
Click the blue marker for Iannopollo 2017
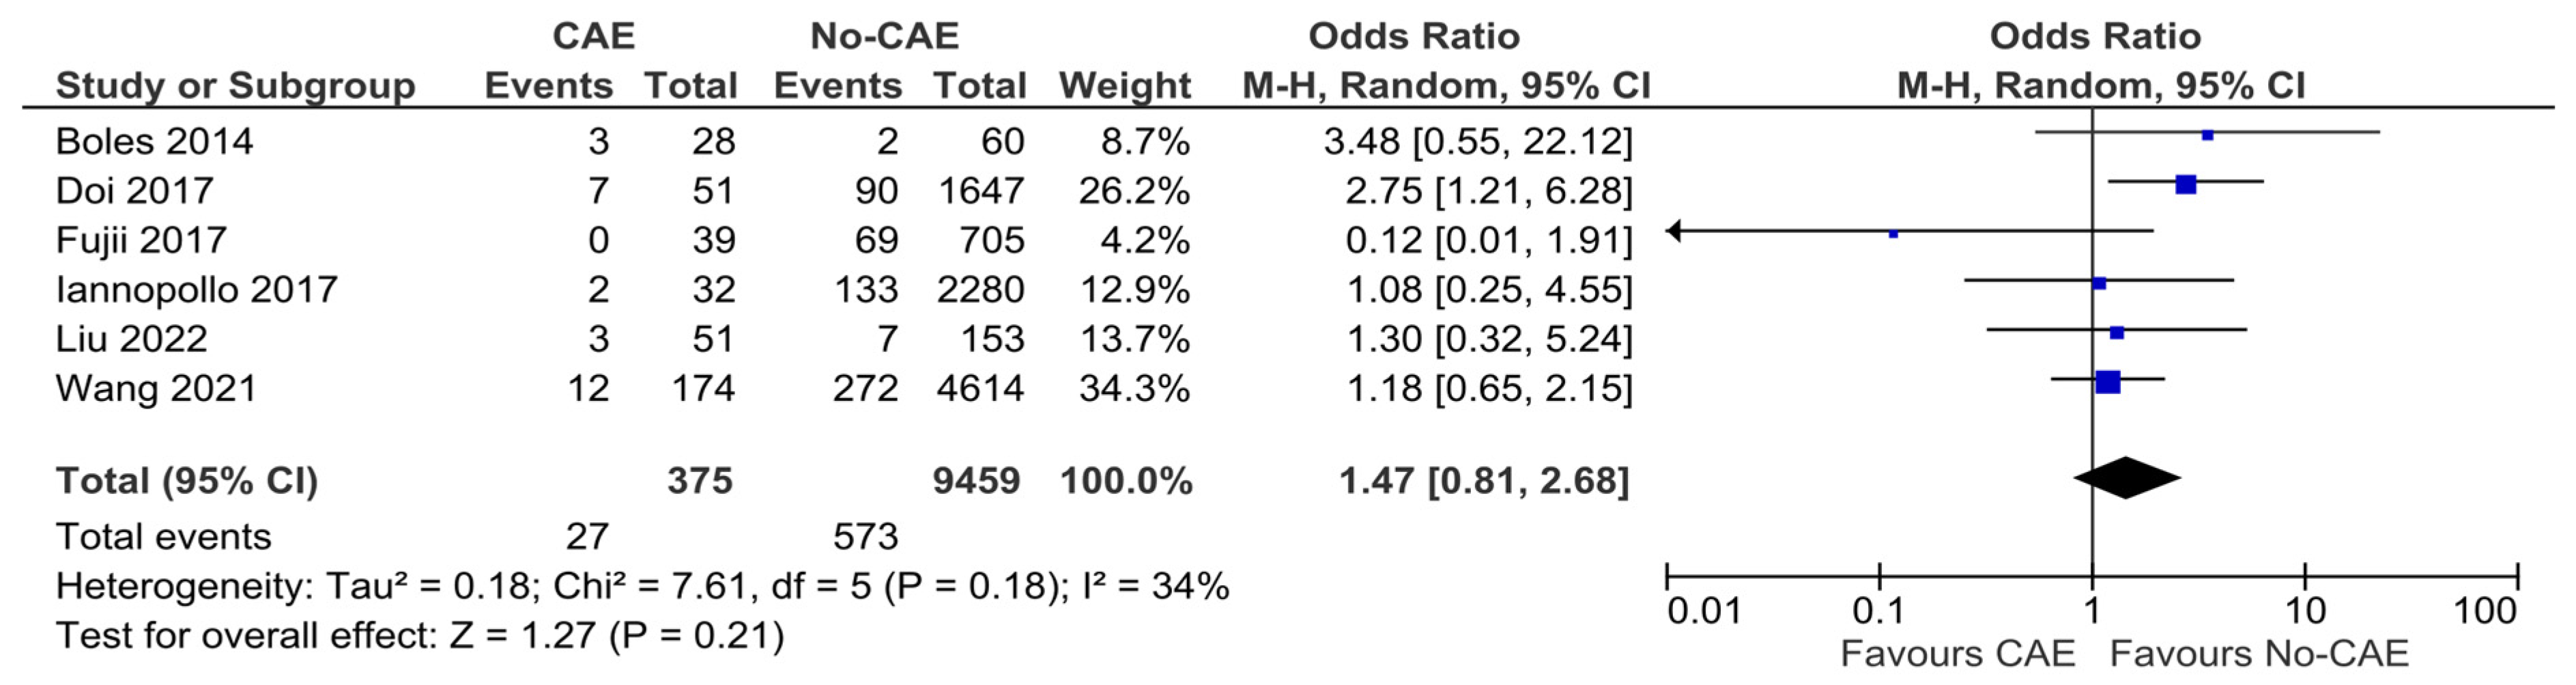(x=2100, y=283)
